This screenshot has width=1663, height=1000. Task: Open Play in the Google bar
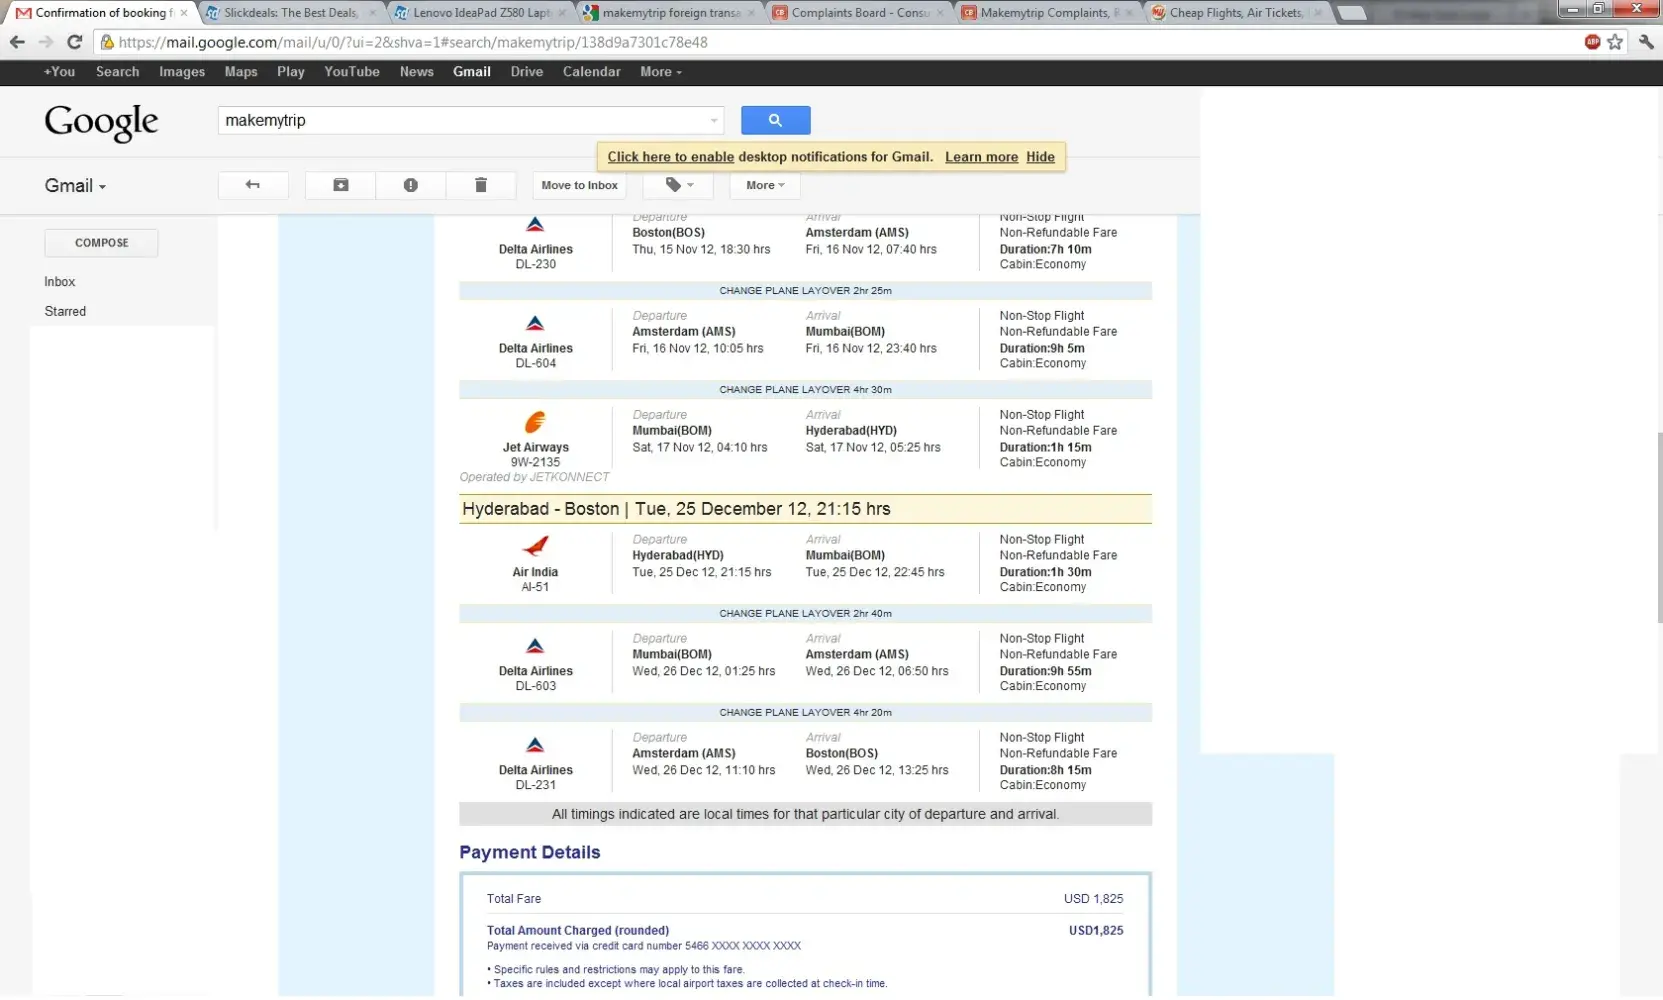tap(291, 72)
